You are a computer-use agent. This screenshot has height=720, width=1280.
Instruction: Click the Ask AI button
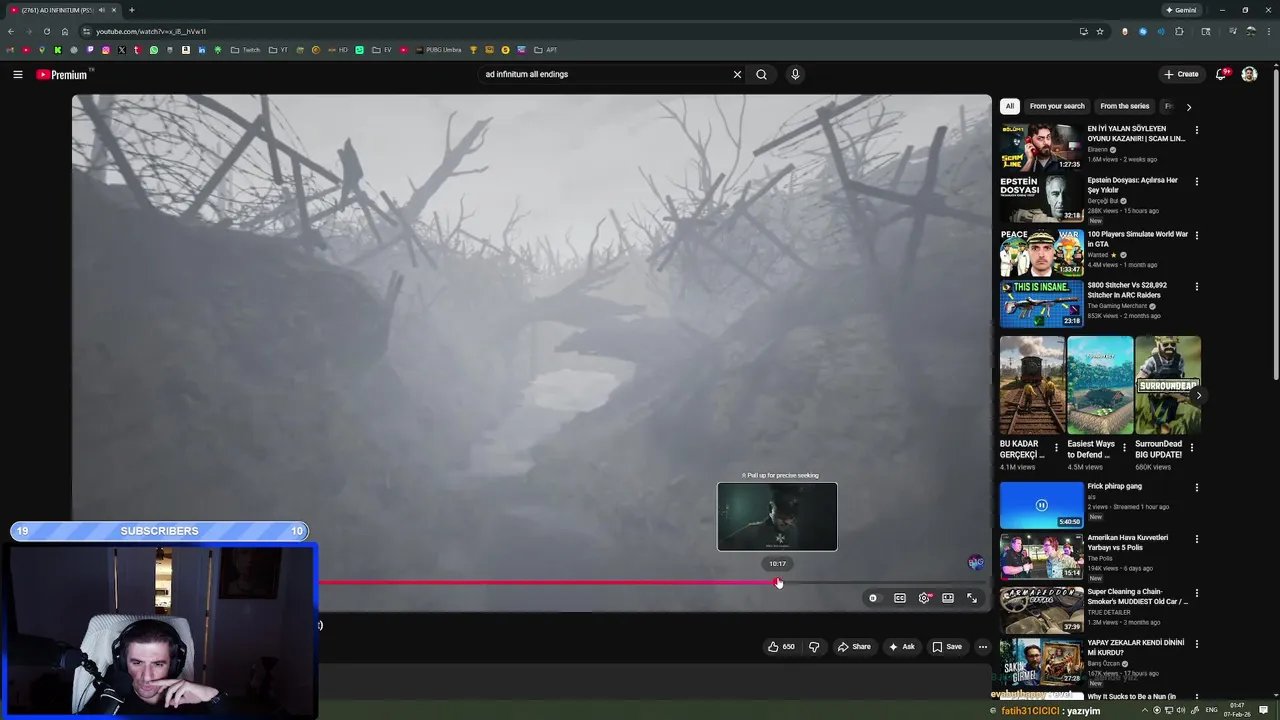click(901, 647)
